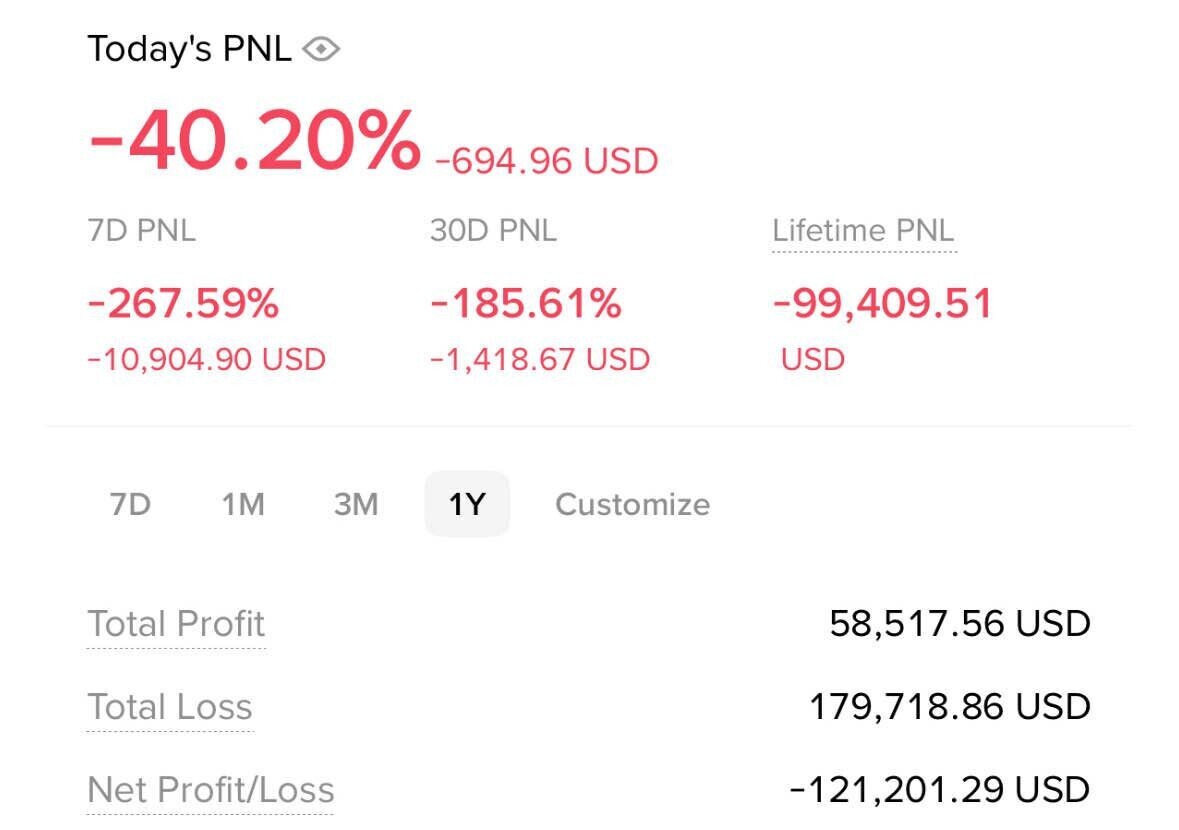Image resolution: width=1179 pixels, height=830 pixels.
Task: Select the 1Y time range tab
Action: 467,504
